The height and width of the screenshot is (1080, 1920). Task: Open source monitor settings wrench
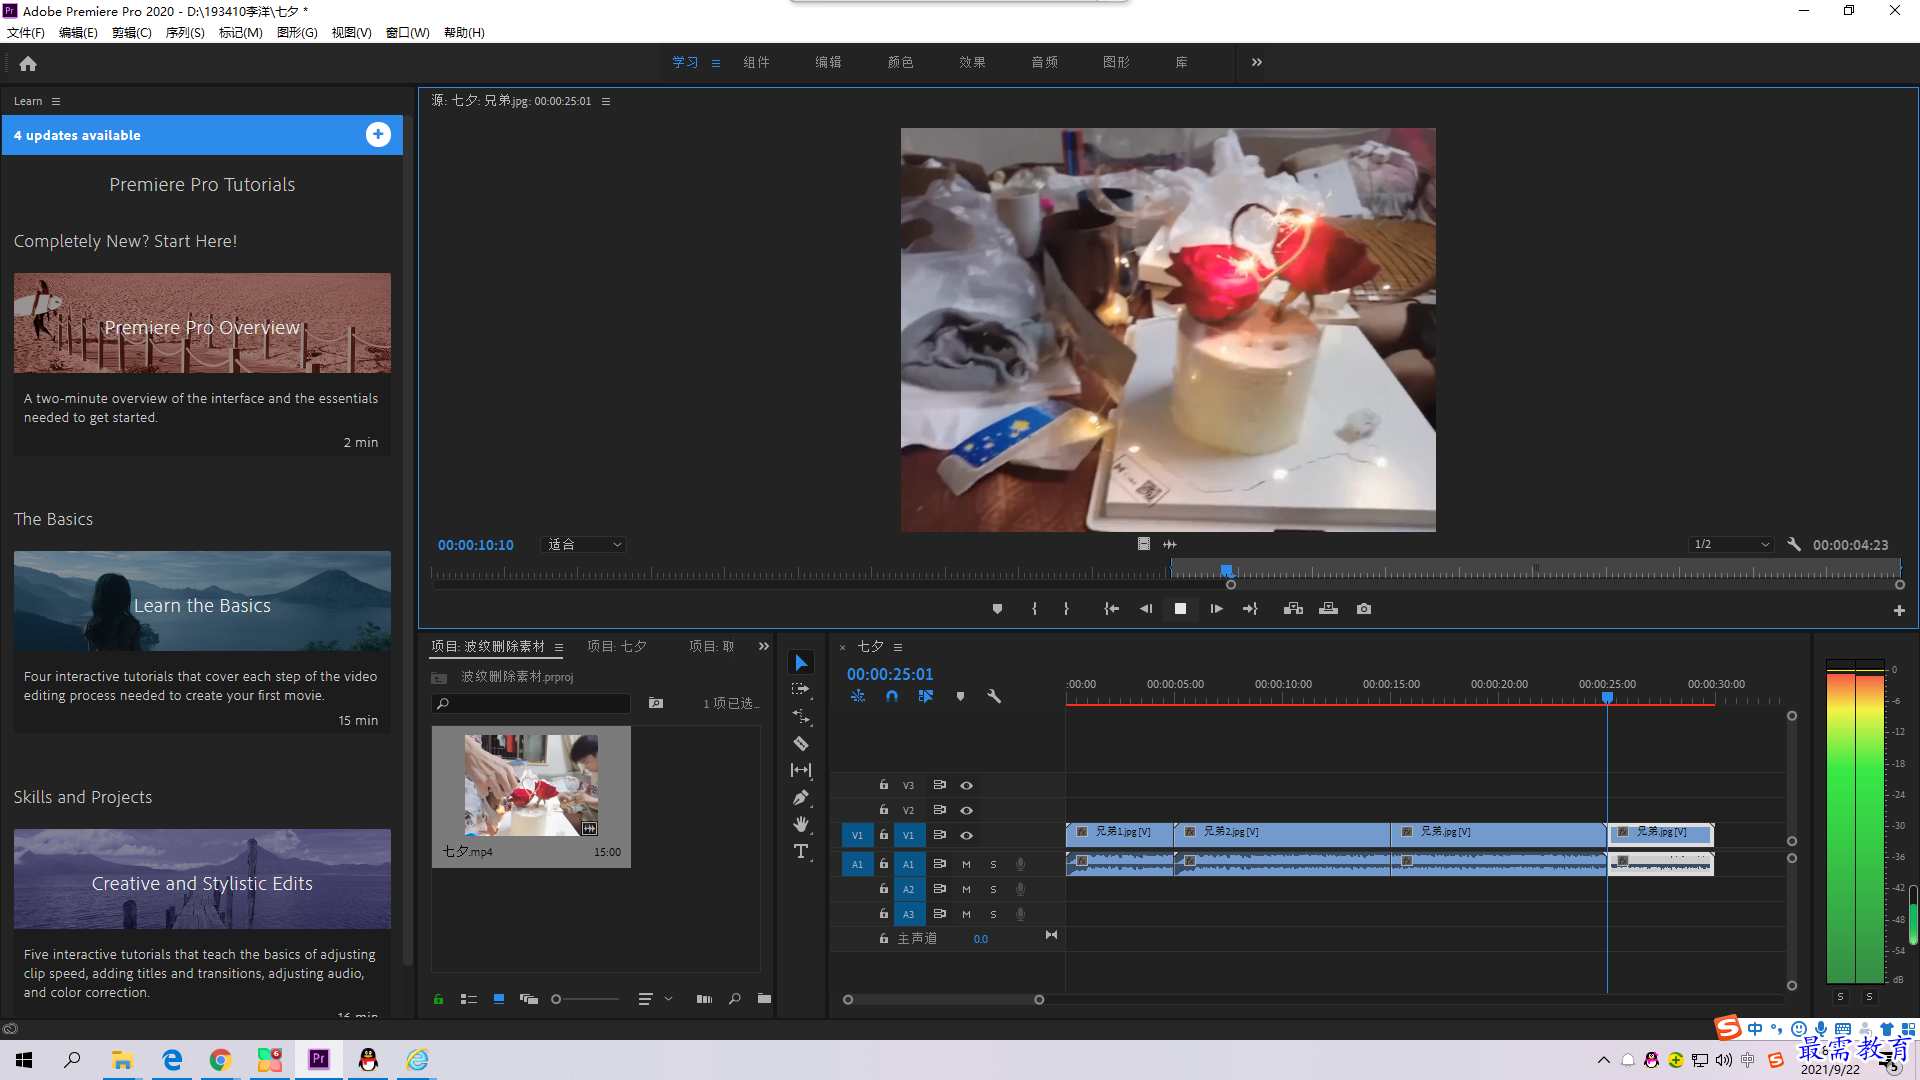(1794, 545)
